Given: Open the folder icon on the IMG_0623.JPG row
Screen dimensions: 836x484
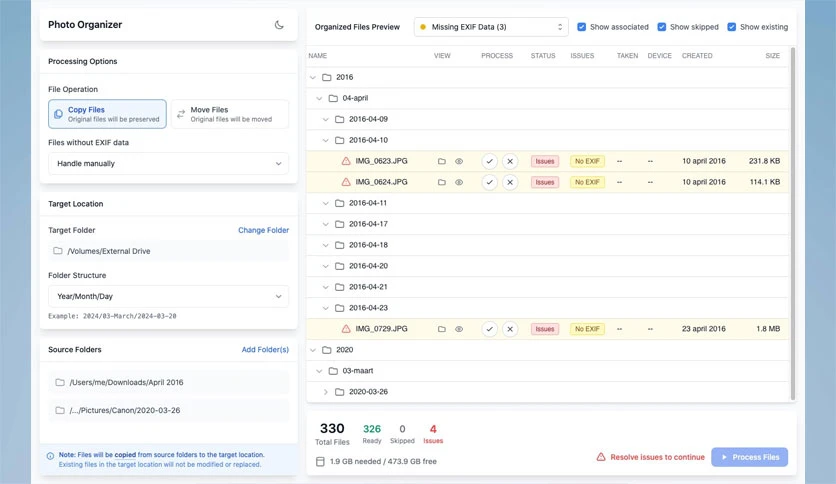Looking at the screenshot, I should pyautogui.click(x=441, y=161).
